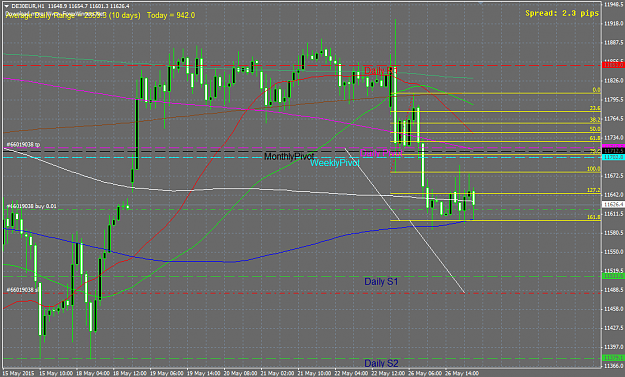The image size is (625, 377).
Task: Click the 11672.5 price scale value
Action: point(614,176)
